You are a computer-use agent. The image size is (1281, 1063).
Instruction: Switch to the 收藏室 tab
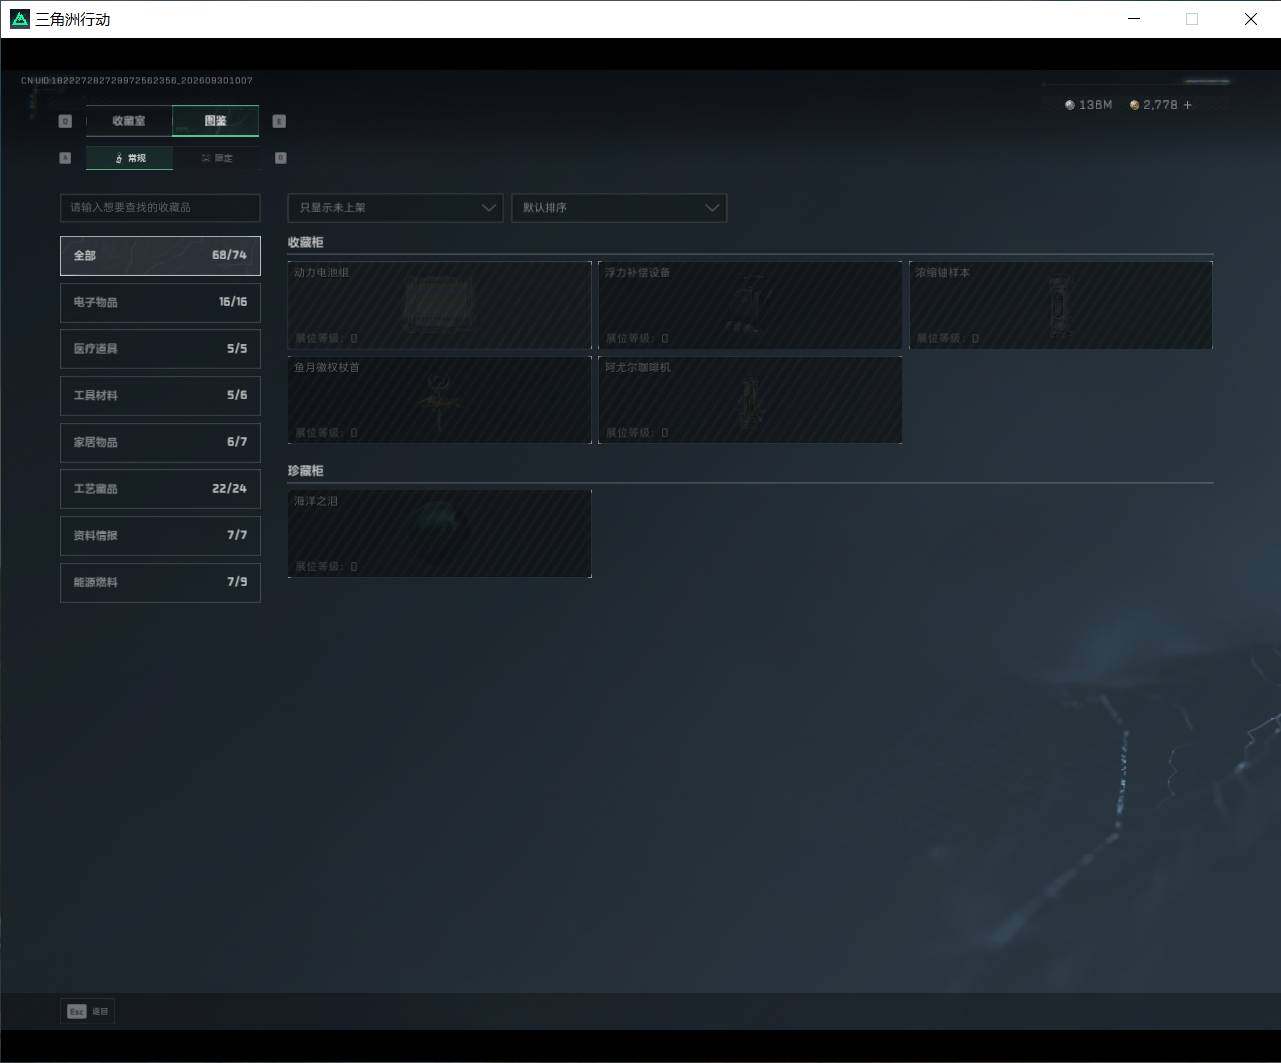point(129,121)
